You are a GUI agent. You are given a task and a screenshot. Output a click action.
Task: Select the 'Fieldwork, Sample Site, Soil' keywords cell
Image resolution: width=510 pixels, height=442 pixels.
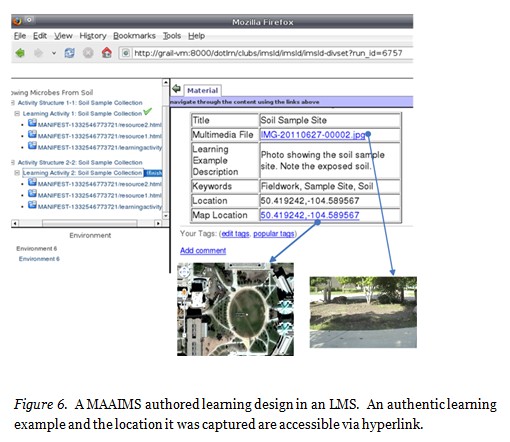(x=330, y=186)
